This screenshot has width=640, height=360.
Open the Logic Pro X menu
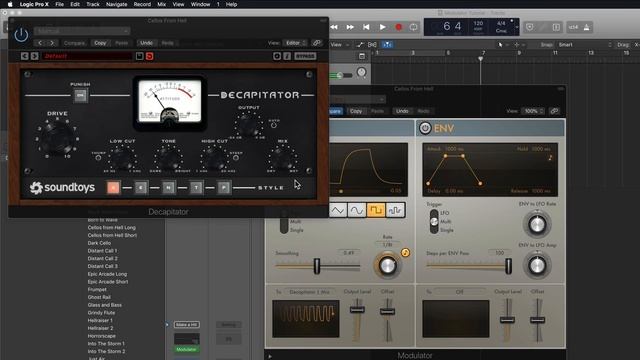click(34, 4)
